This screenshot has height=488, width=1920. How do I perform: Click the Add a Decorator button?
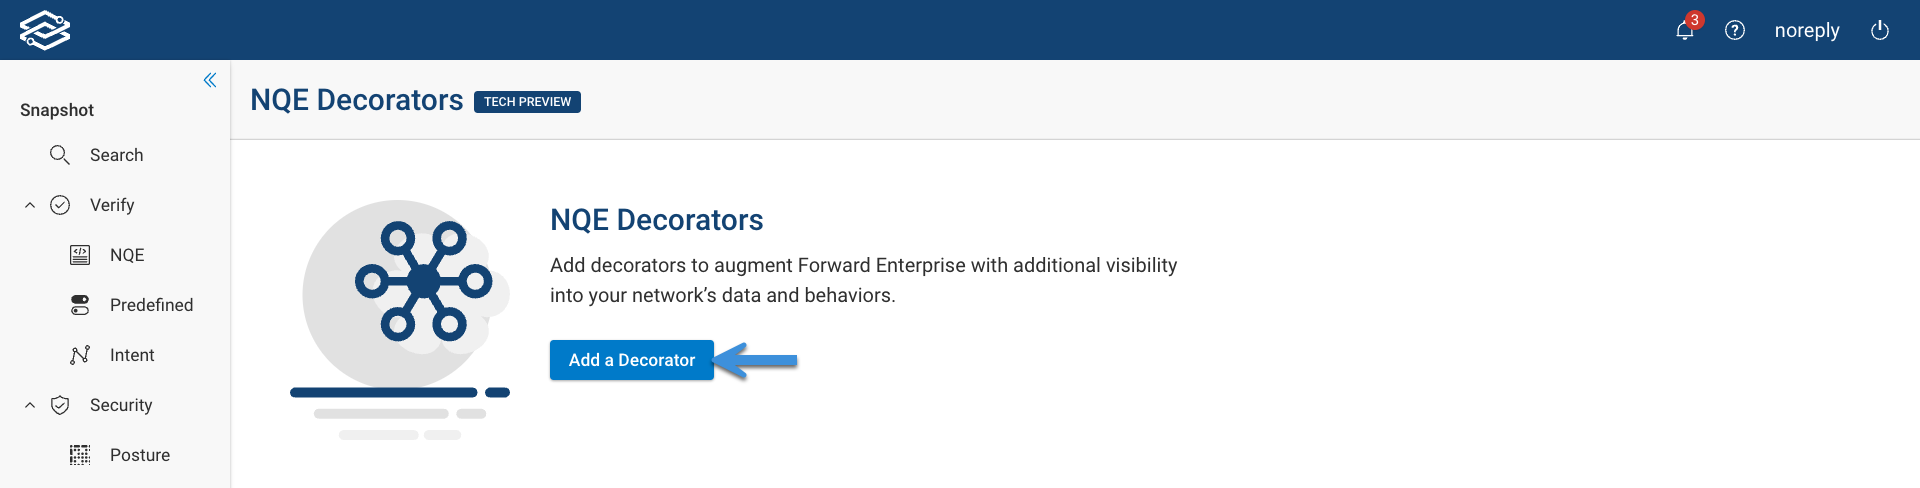point(632,360)
